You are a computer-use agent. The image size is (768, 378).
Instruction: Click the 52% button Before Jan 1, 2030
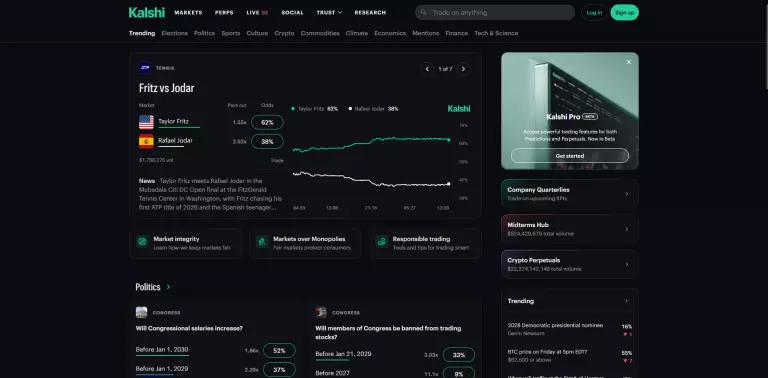coord(279,351)
